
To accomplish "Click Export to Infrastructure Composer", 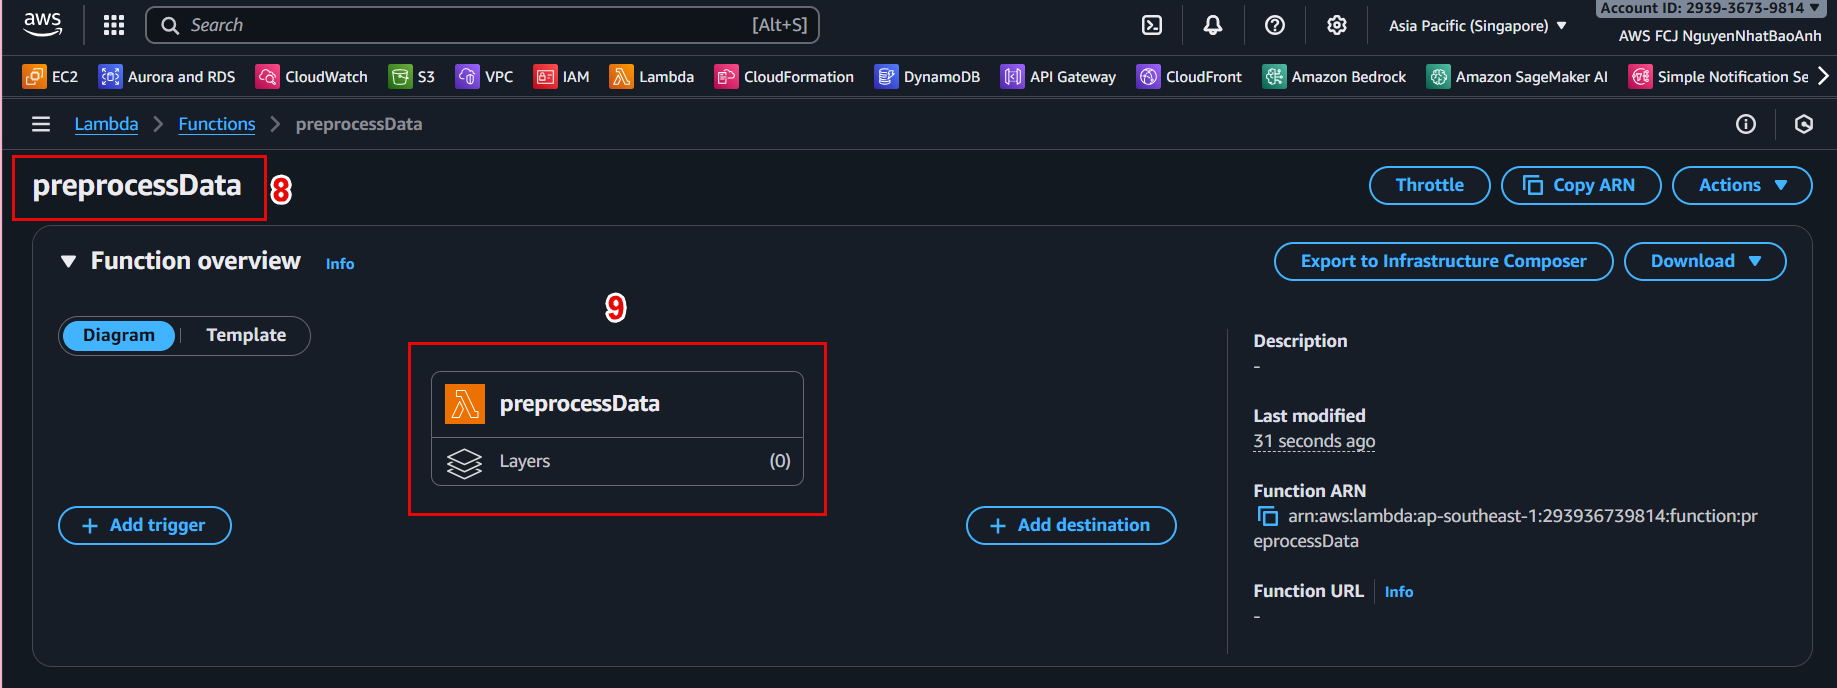I will click(x=1444, y=261).
